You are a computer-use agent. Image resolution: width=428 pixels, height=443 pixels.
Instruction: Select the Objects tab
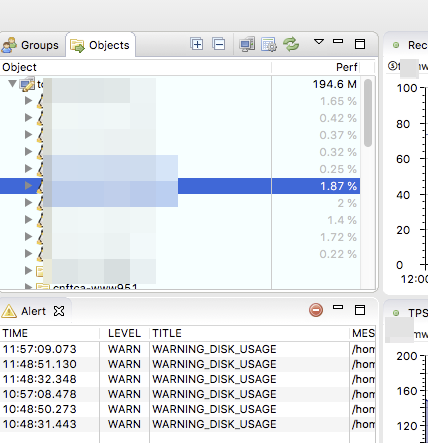tap(100, 45)
